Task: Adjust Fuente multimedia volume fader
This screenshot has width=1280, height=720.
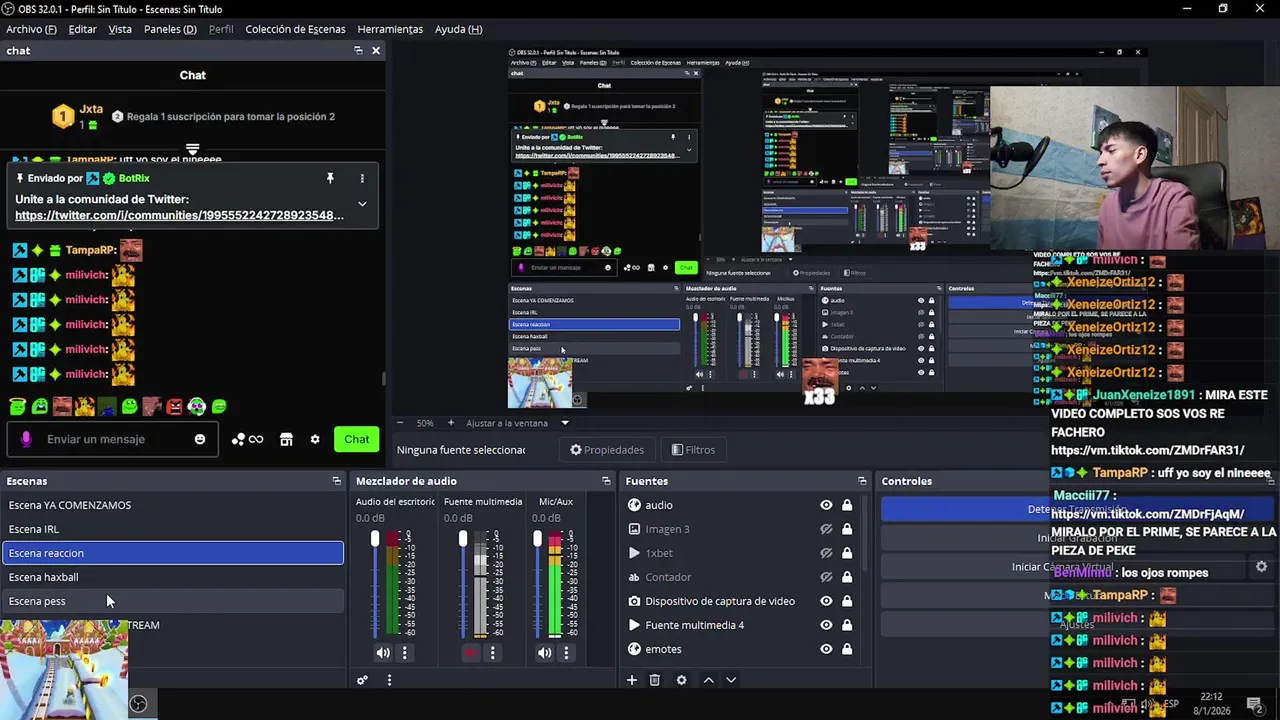Action: click(x=462, y=540)
